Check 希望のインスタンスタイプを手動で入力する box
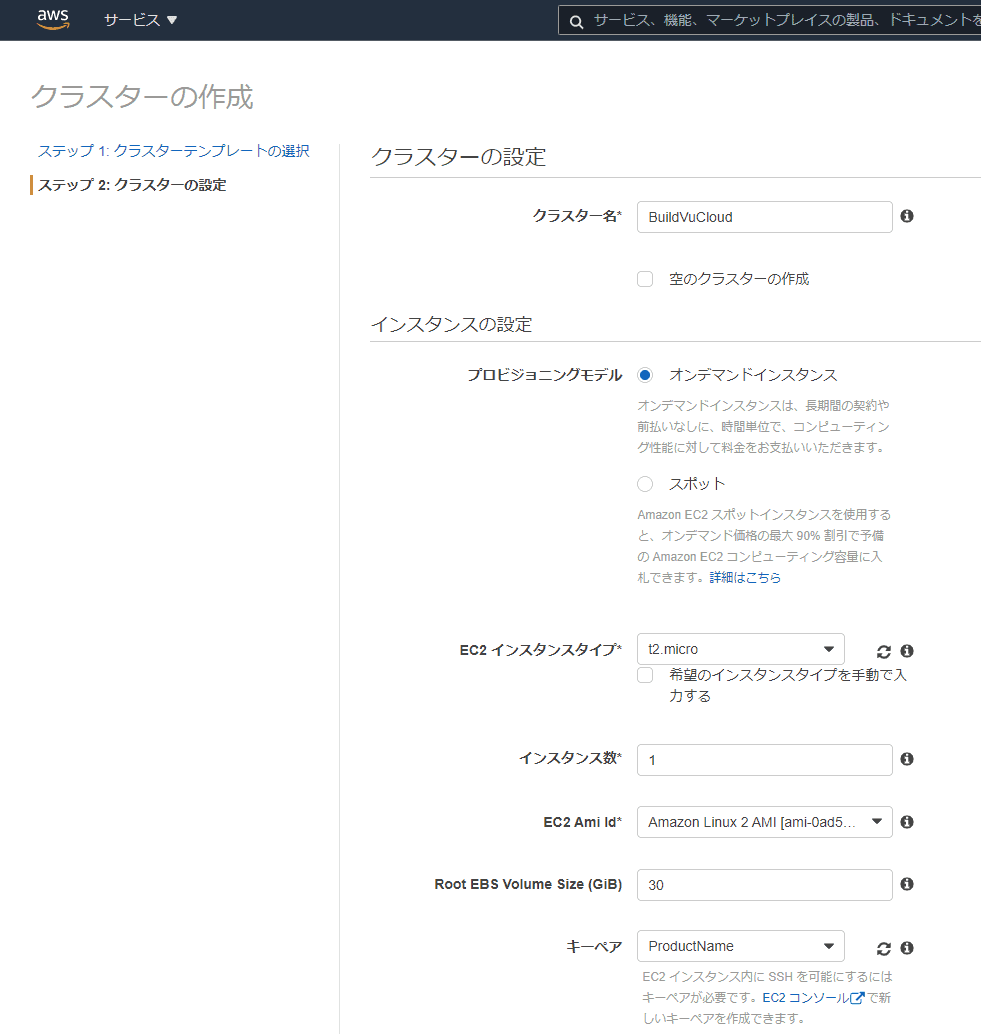 click(645, 675)
